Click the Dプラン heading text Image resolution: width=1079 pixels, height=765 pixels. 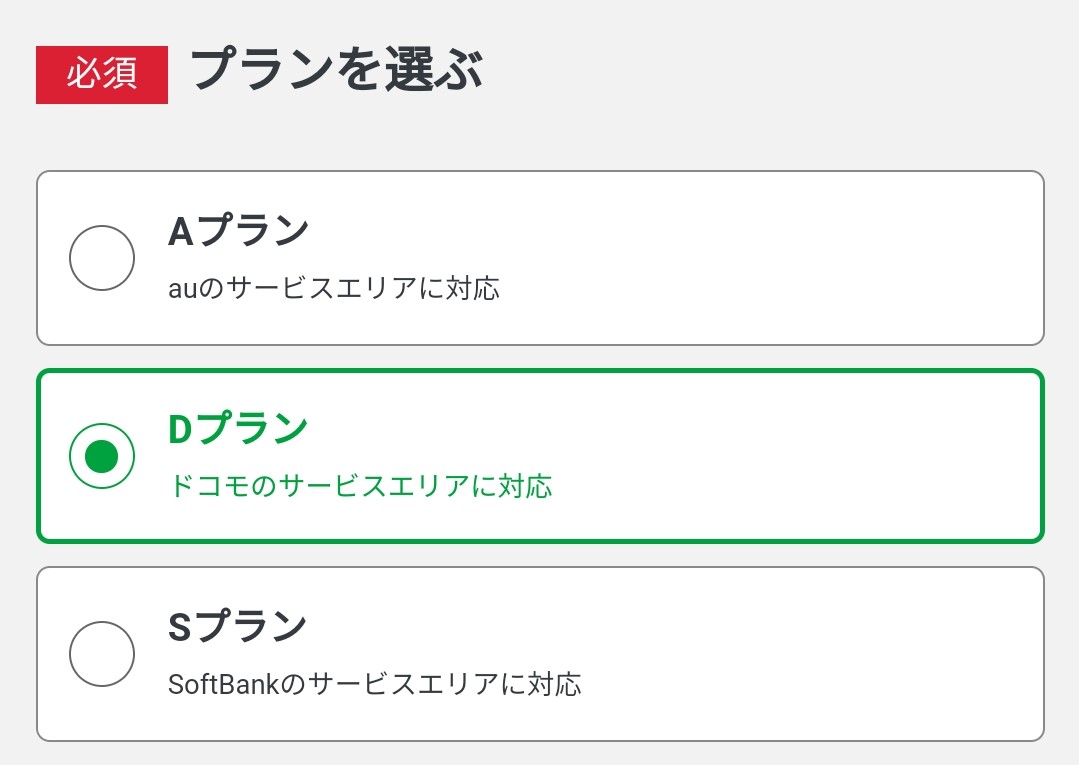(237, 426)
